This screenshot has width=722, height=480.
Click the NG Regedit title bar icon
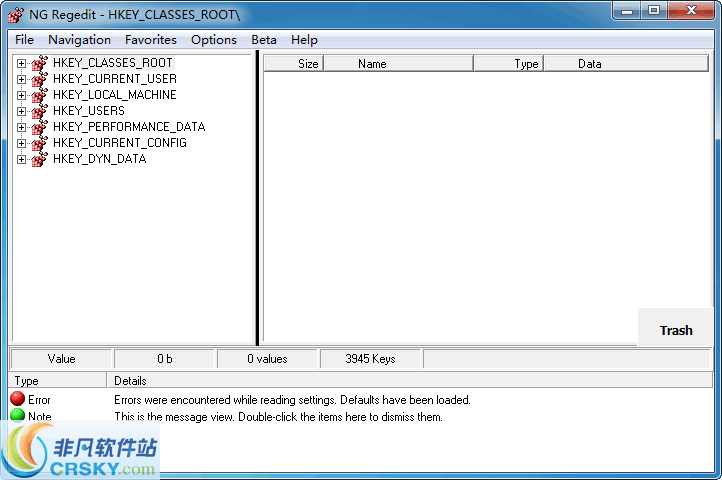[x=16, y=15]
